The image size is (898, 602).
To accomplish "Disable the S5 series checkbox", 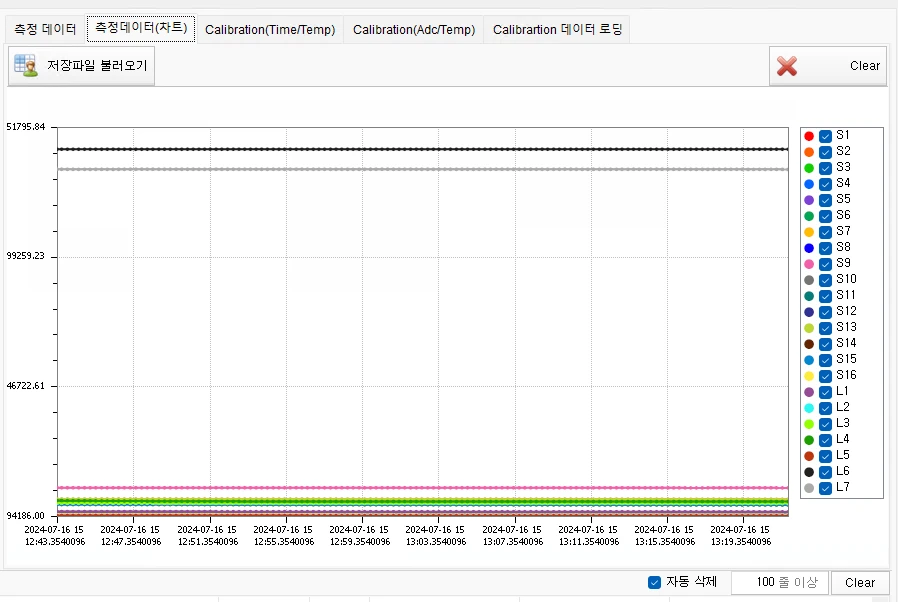I will [825, 200].
